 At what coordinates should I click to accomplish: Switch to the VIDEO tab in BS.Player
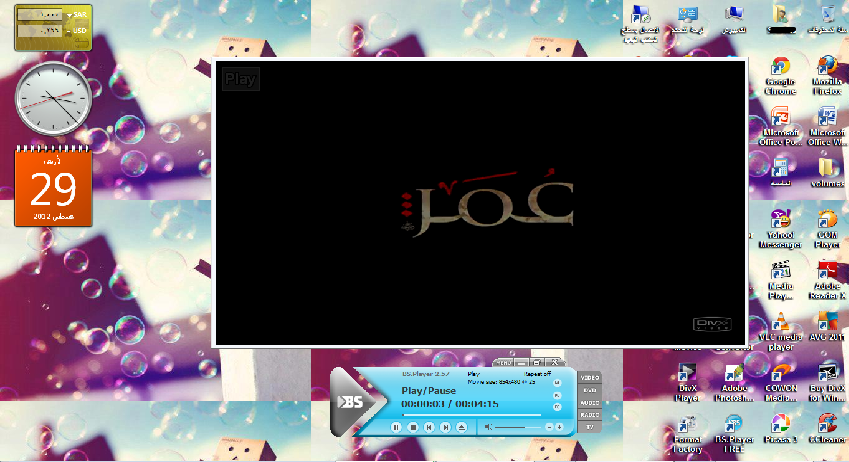[x=590, y=378]
